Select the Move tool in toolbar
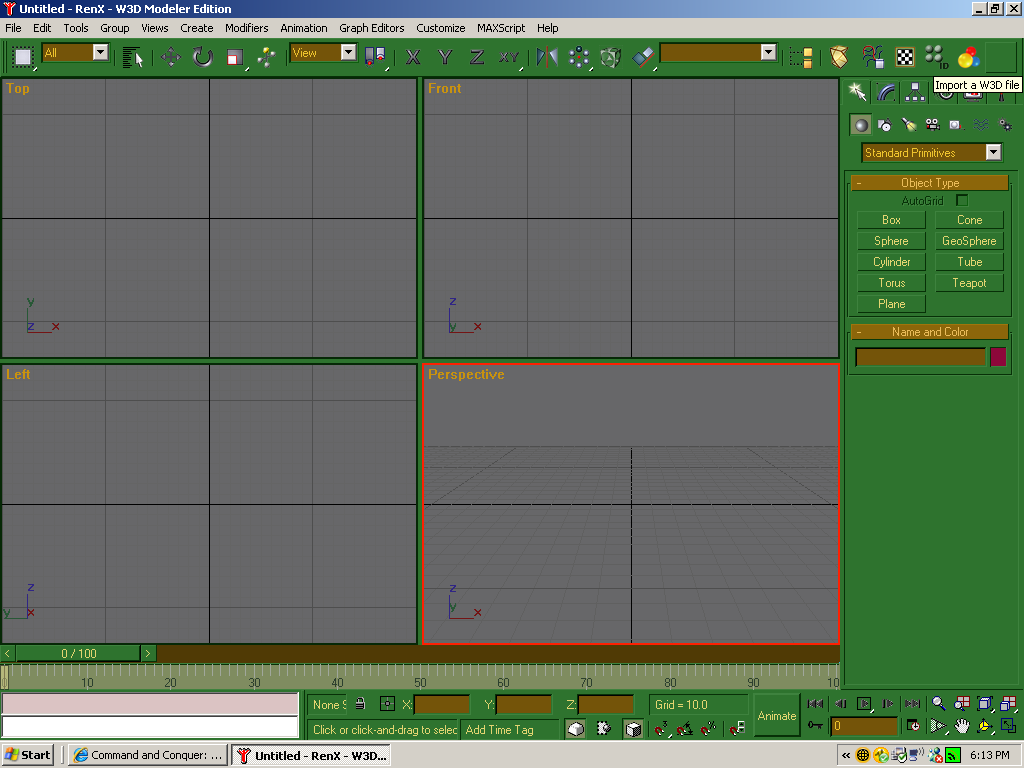1024x768 pixels. click(171, 57)
